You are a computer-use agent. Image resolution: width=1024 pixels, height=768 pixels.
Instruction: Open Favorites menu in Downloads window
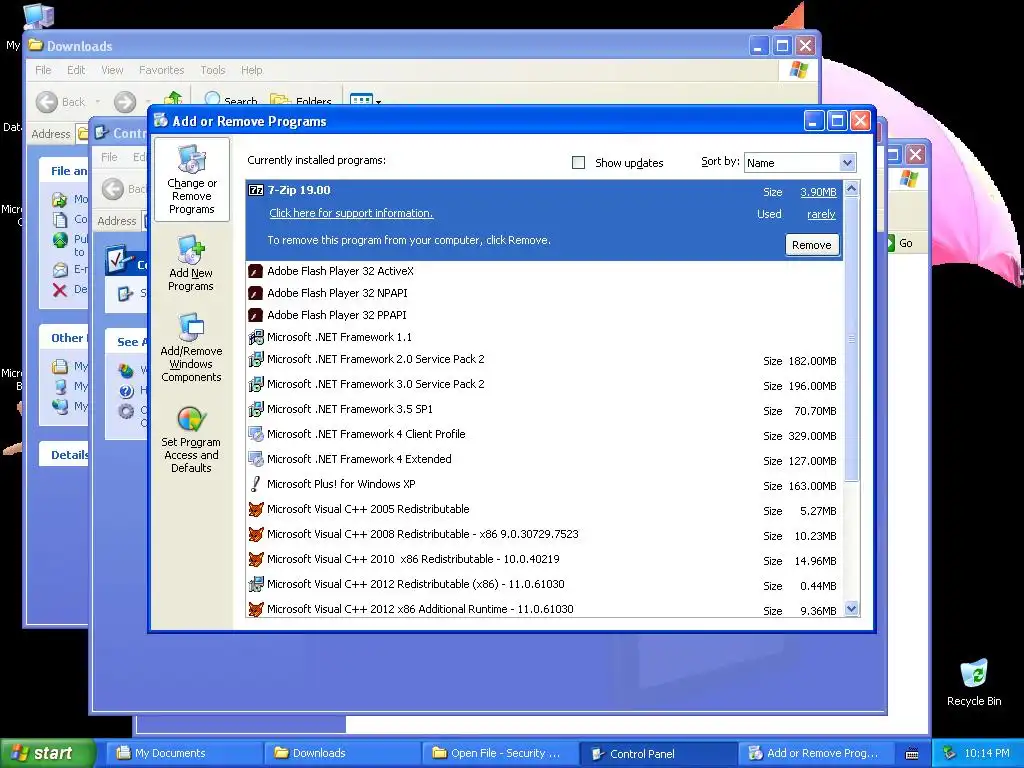(x=161, y=70)
